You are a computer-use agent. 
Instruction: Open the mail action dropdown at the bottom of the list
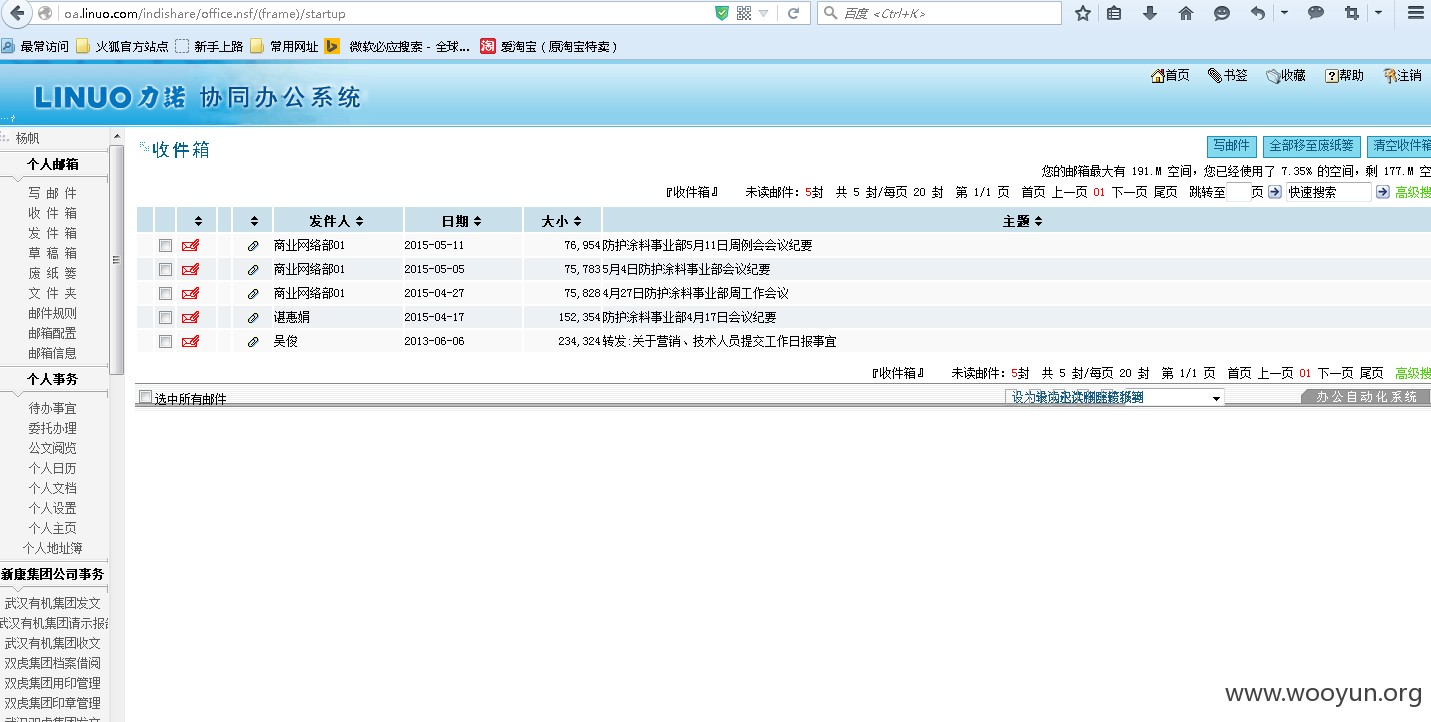1115,397
